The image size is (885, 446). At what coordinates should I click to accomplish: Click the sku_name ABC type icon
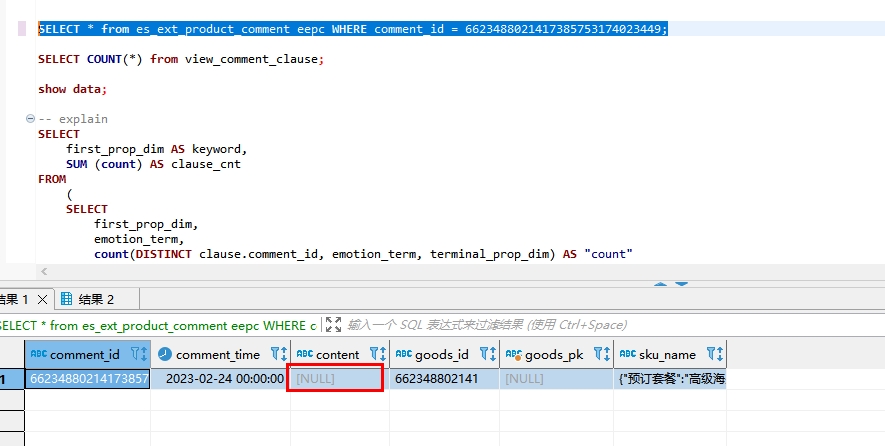pos(628,354)
